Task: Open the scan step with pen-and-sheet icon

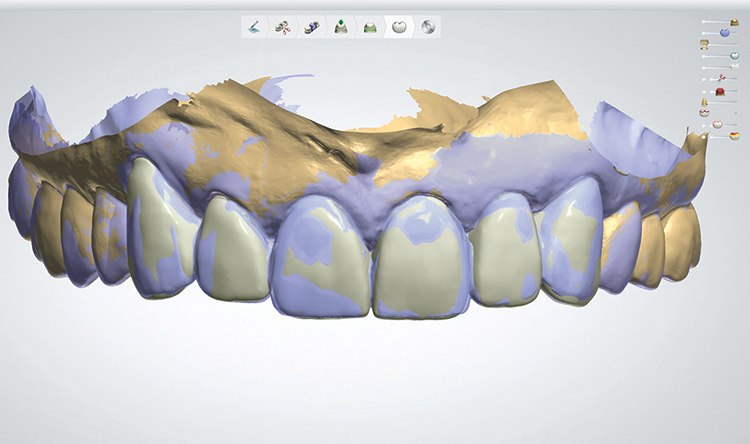Action: click(254, 27)
